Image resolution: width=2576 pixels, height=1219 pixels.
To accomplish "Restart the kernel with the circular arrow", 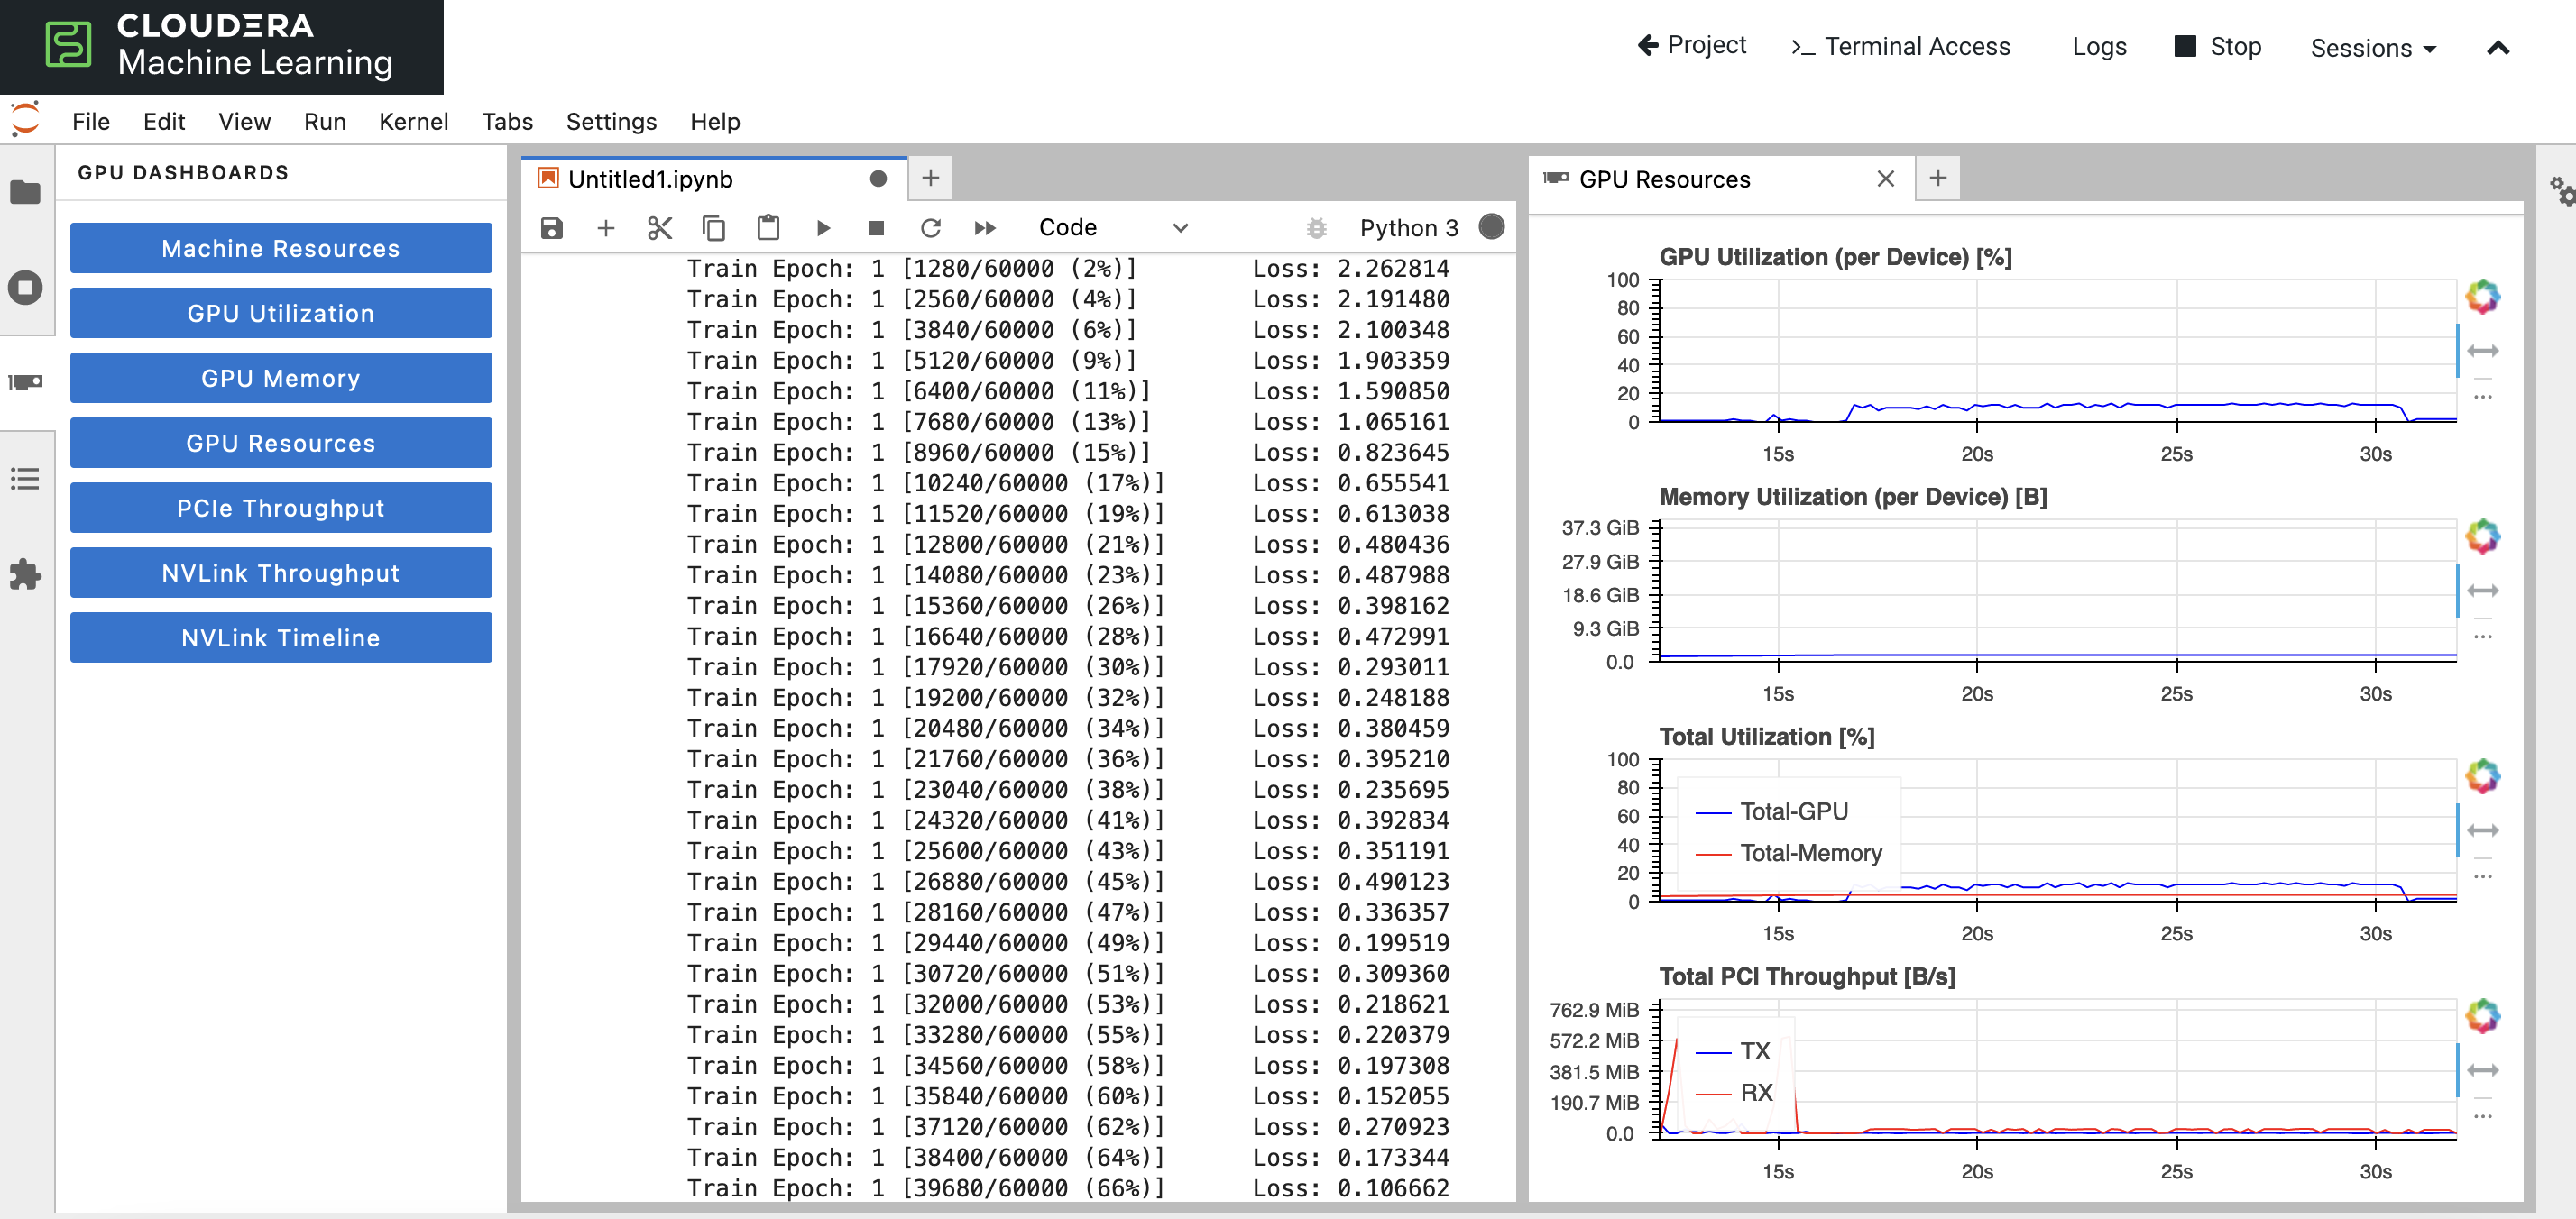I will click(930, 228).
